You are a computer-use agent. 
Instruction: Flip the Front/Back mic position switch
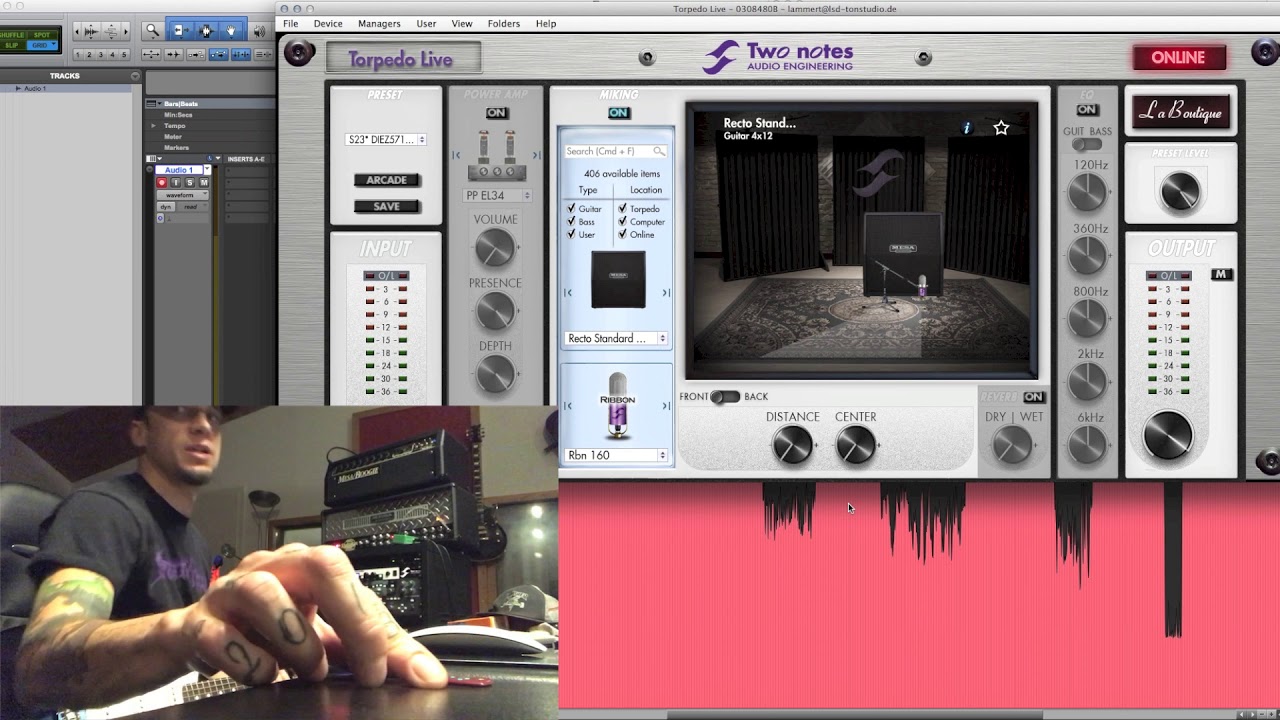coord(725,397)
